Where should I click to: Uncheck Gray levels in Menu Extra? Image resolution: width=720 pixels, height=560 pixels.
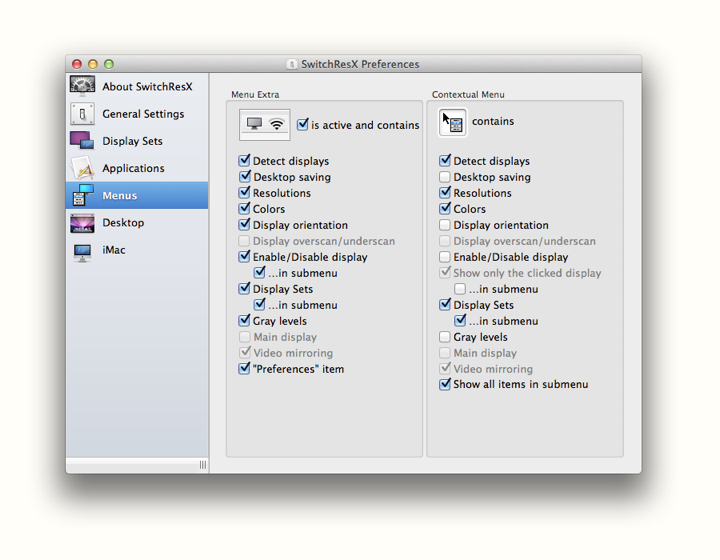pyautogui.click(x=244, y=320)
